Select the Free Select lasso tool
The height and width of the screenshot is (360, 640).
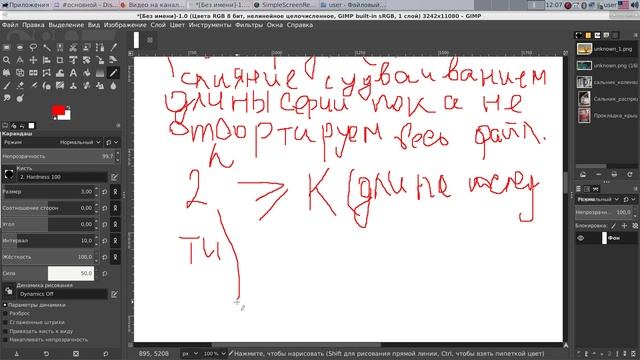coord(33,47)
